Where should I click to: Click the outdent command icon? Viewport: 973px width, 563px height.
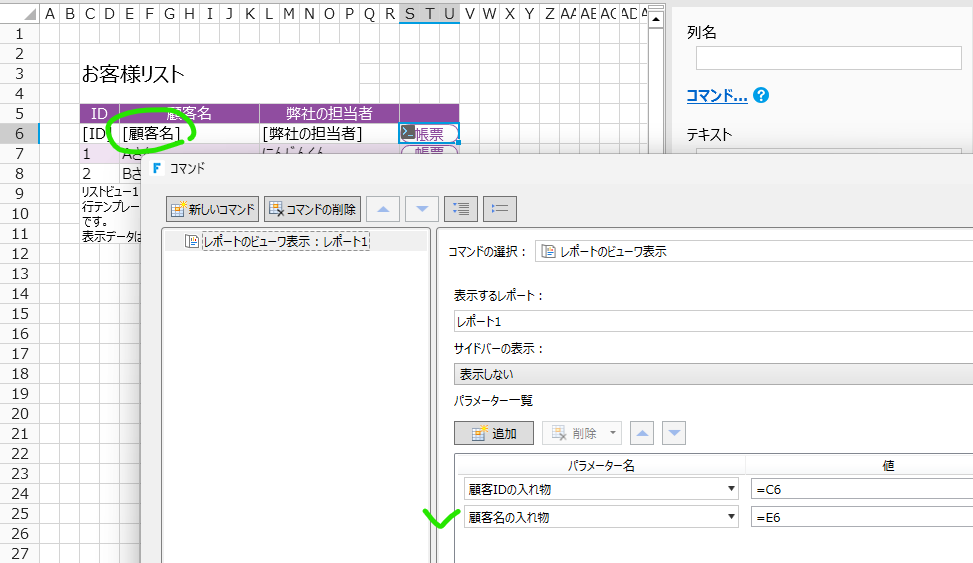point(500,209)
